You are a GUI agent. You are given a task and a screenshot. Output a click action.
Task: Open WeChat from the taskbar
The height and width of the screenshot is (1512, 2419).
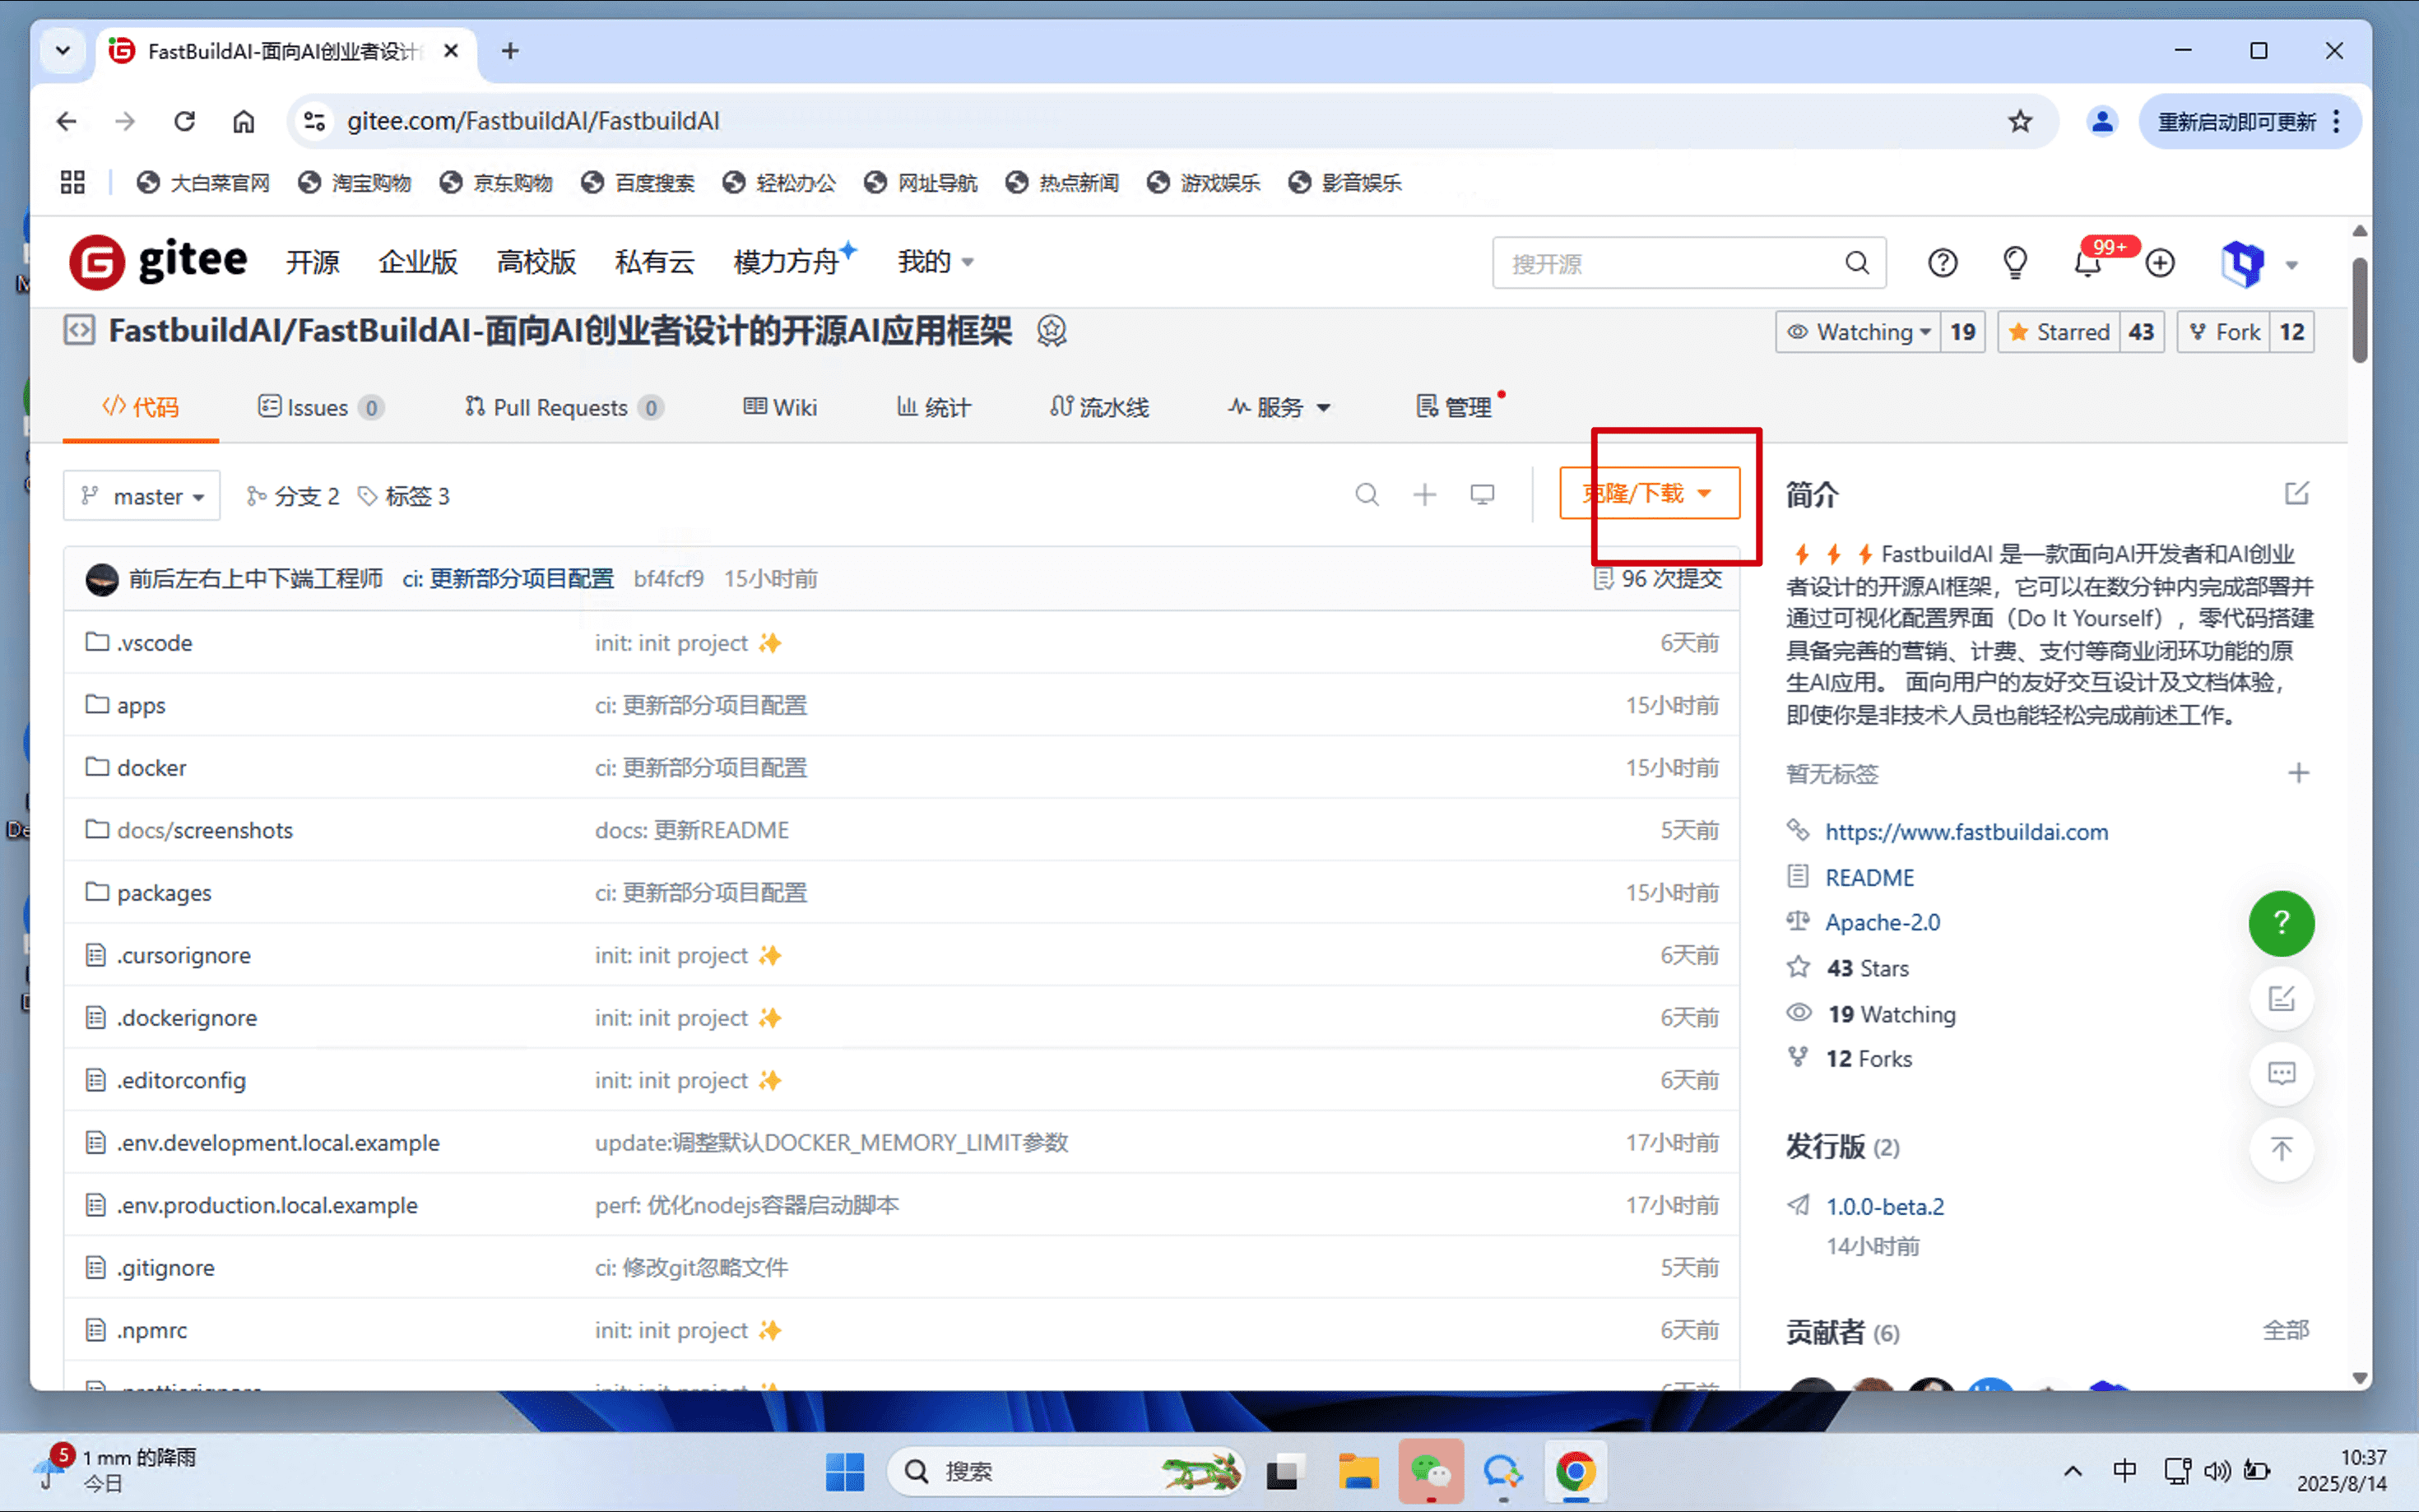[1430, 1471]
